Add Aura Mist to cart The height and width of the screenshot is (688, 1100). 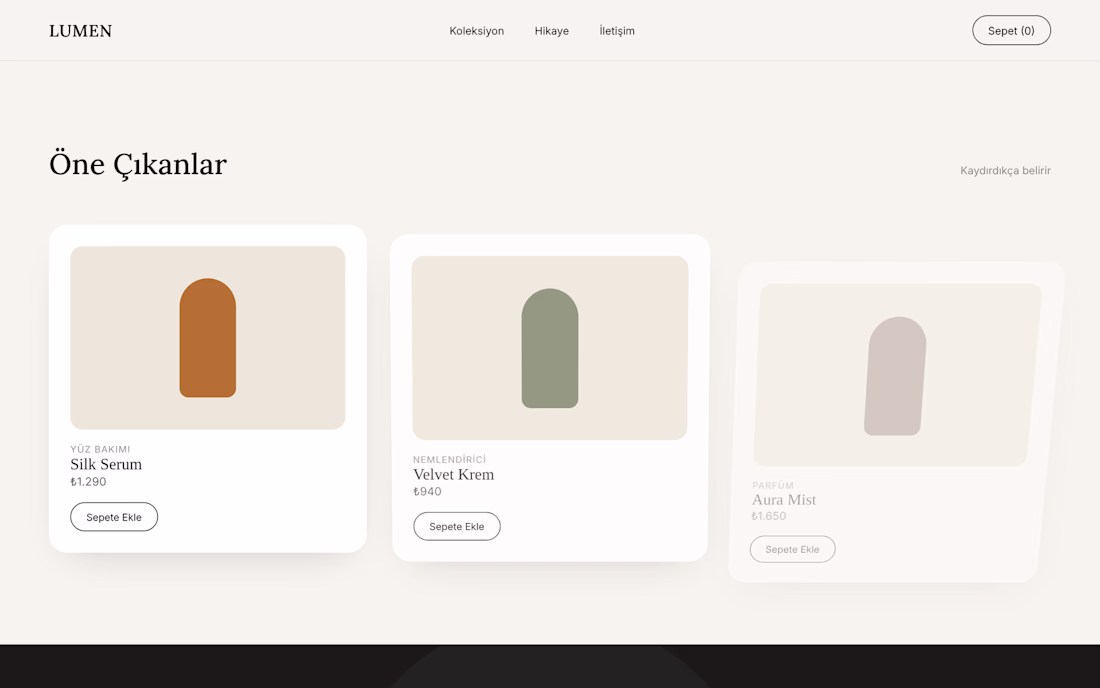[792, 549]
